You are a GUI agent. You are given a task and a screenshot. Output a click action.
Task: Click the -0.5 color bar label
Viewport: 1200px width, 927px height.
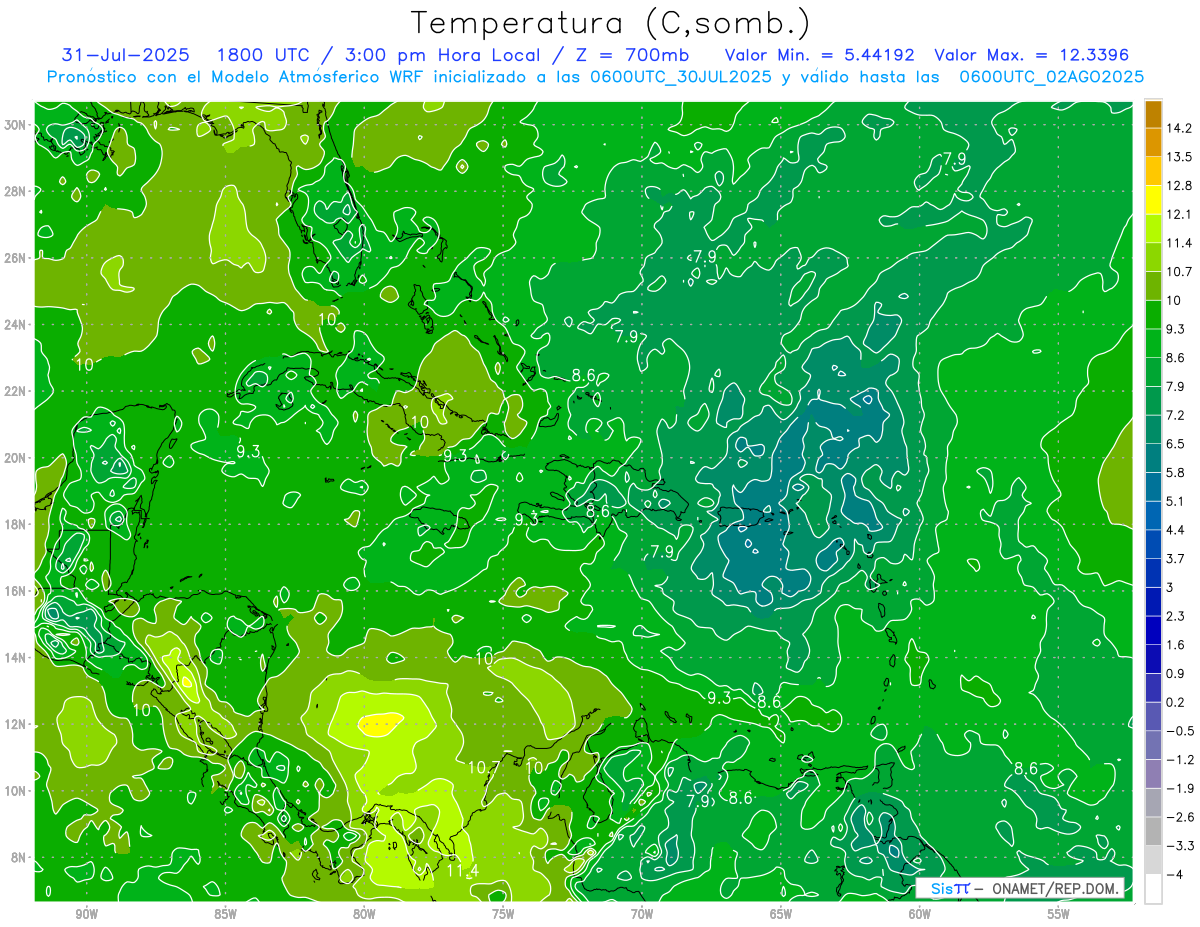click(x=1181, y=731)
